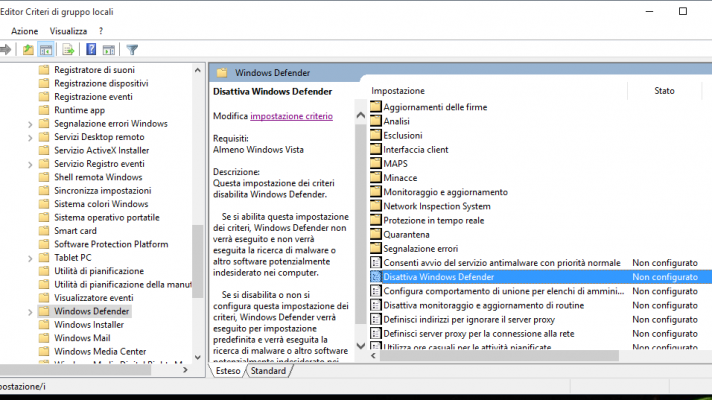
Task: Toggle the show/hide console tree icon
Action: click(46, 49)
